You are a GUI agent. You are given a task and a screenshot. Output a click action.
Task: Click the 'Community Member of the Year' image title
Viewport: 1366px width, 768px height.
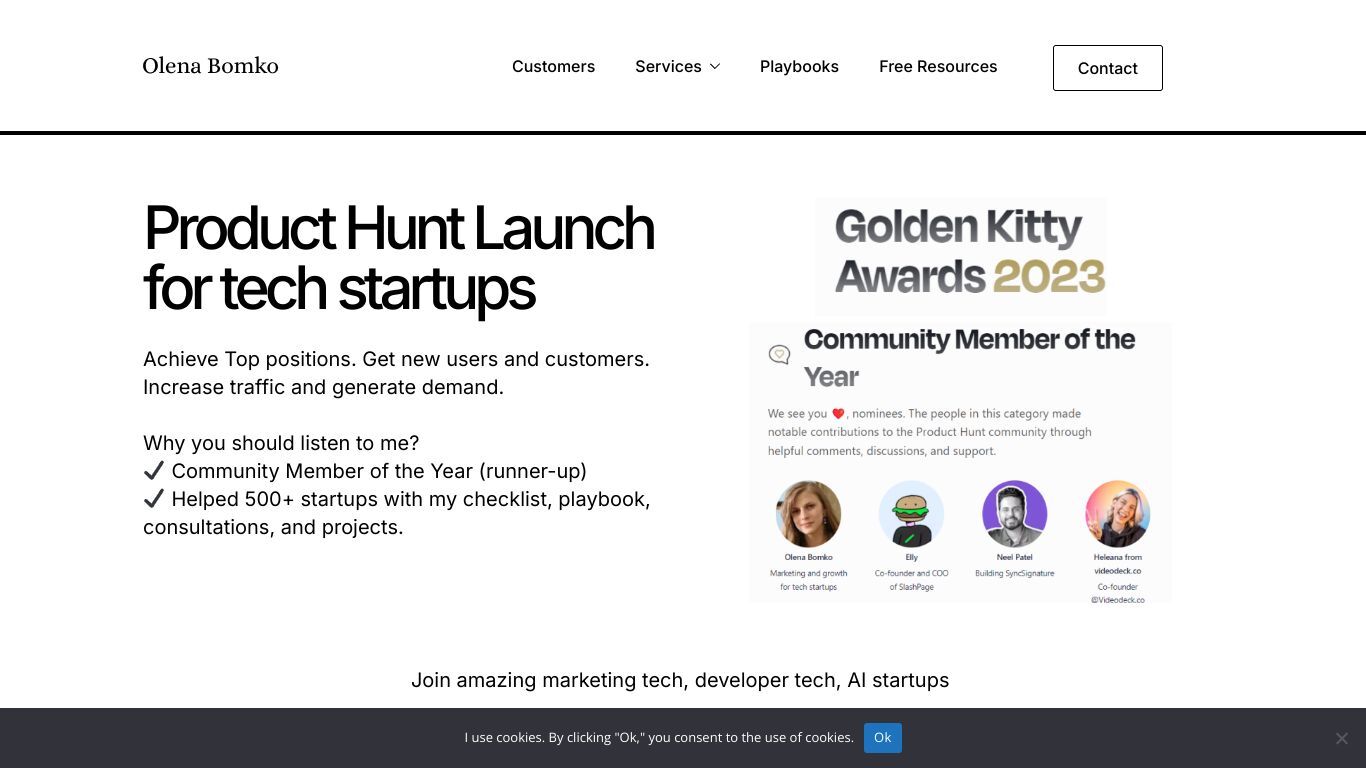click(969, 358)
